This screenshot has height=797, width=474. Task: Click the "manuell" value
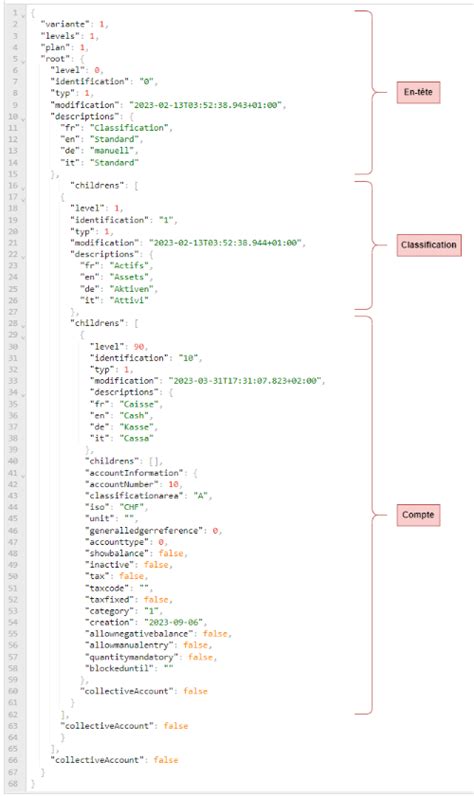point(113,151)
